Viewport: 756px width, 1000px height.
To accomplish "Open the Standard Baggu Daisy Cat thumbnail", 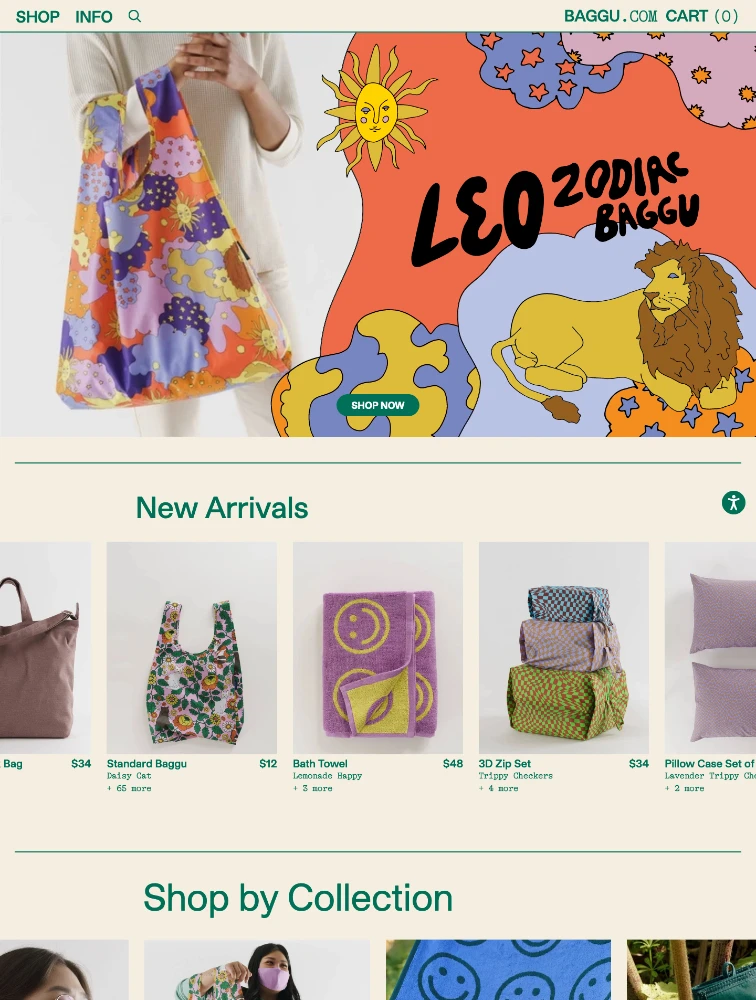I will point(191,648).
